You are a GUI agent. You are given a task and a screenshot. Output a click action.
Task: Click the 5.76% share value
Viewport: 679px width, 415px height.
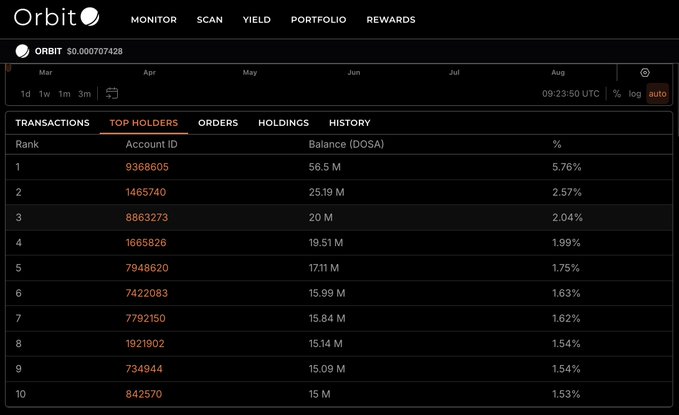tap(567, 167)
